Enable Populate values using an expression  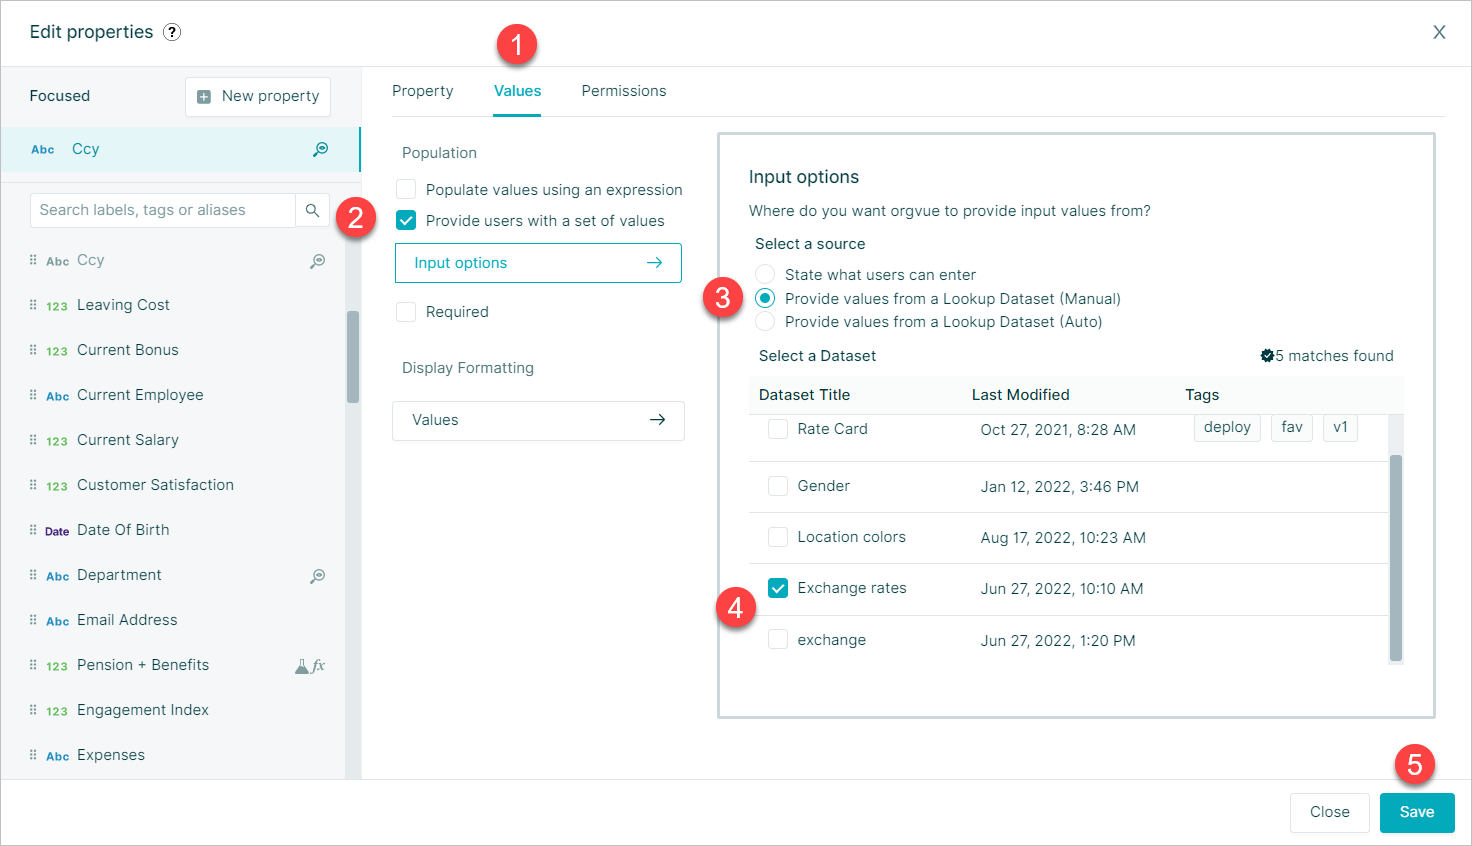pyautogui.click(x=406, y=189)
